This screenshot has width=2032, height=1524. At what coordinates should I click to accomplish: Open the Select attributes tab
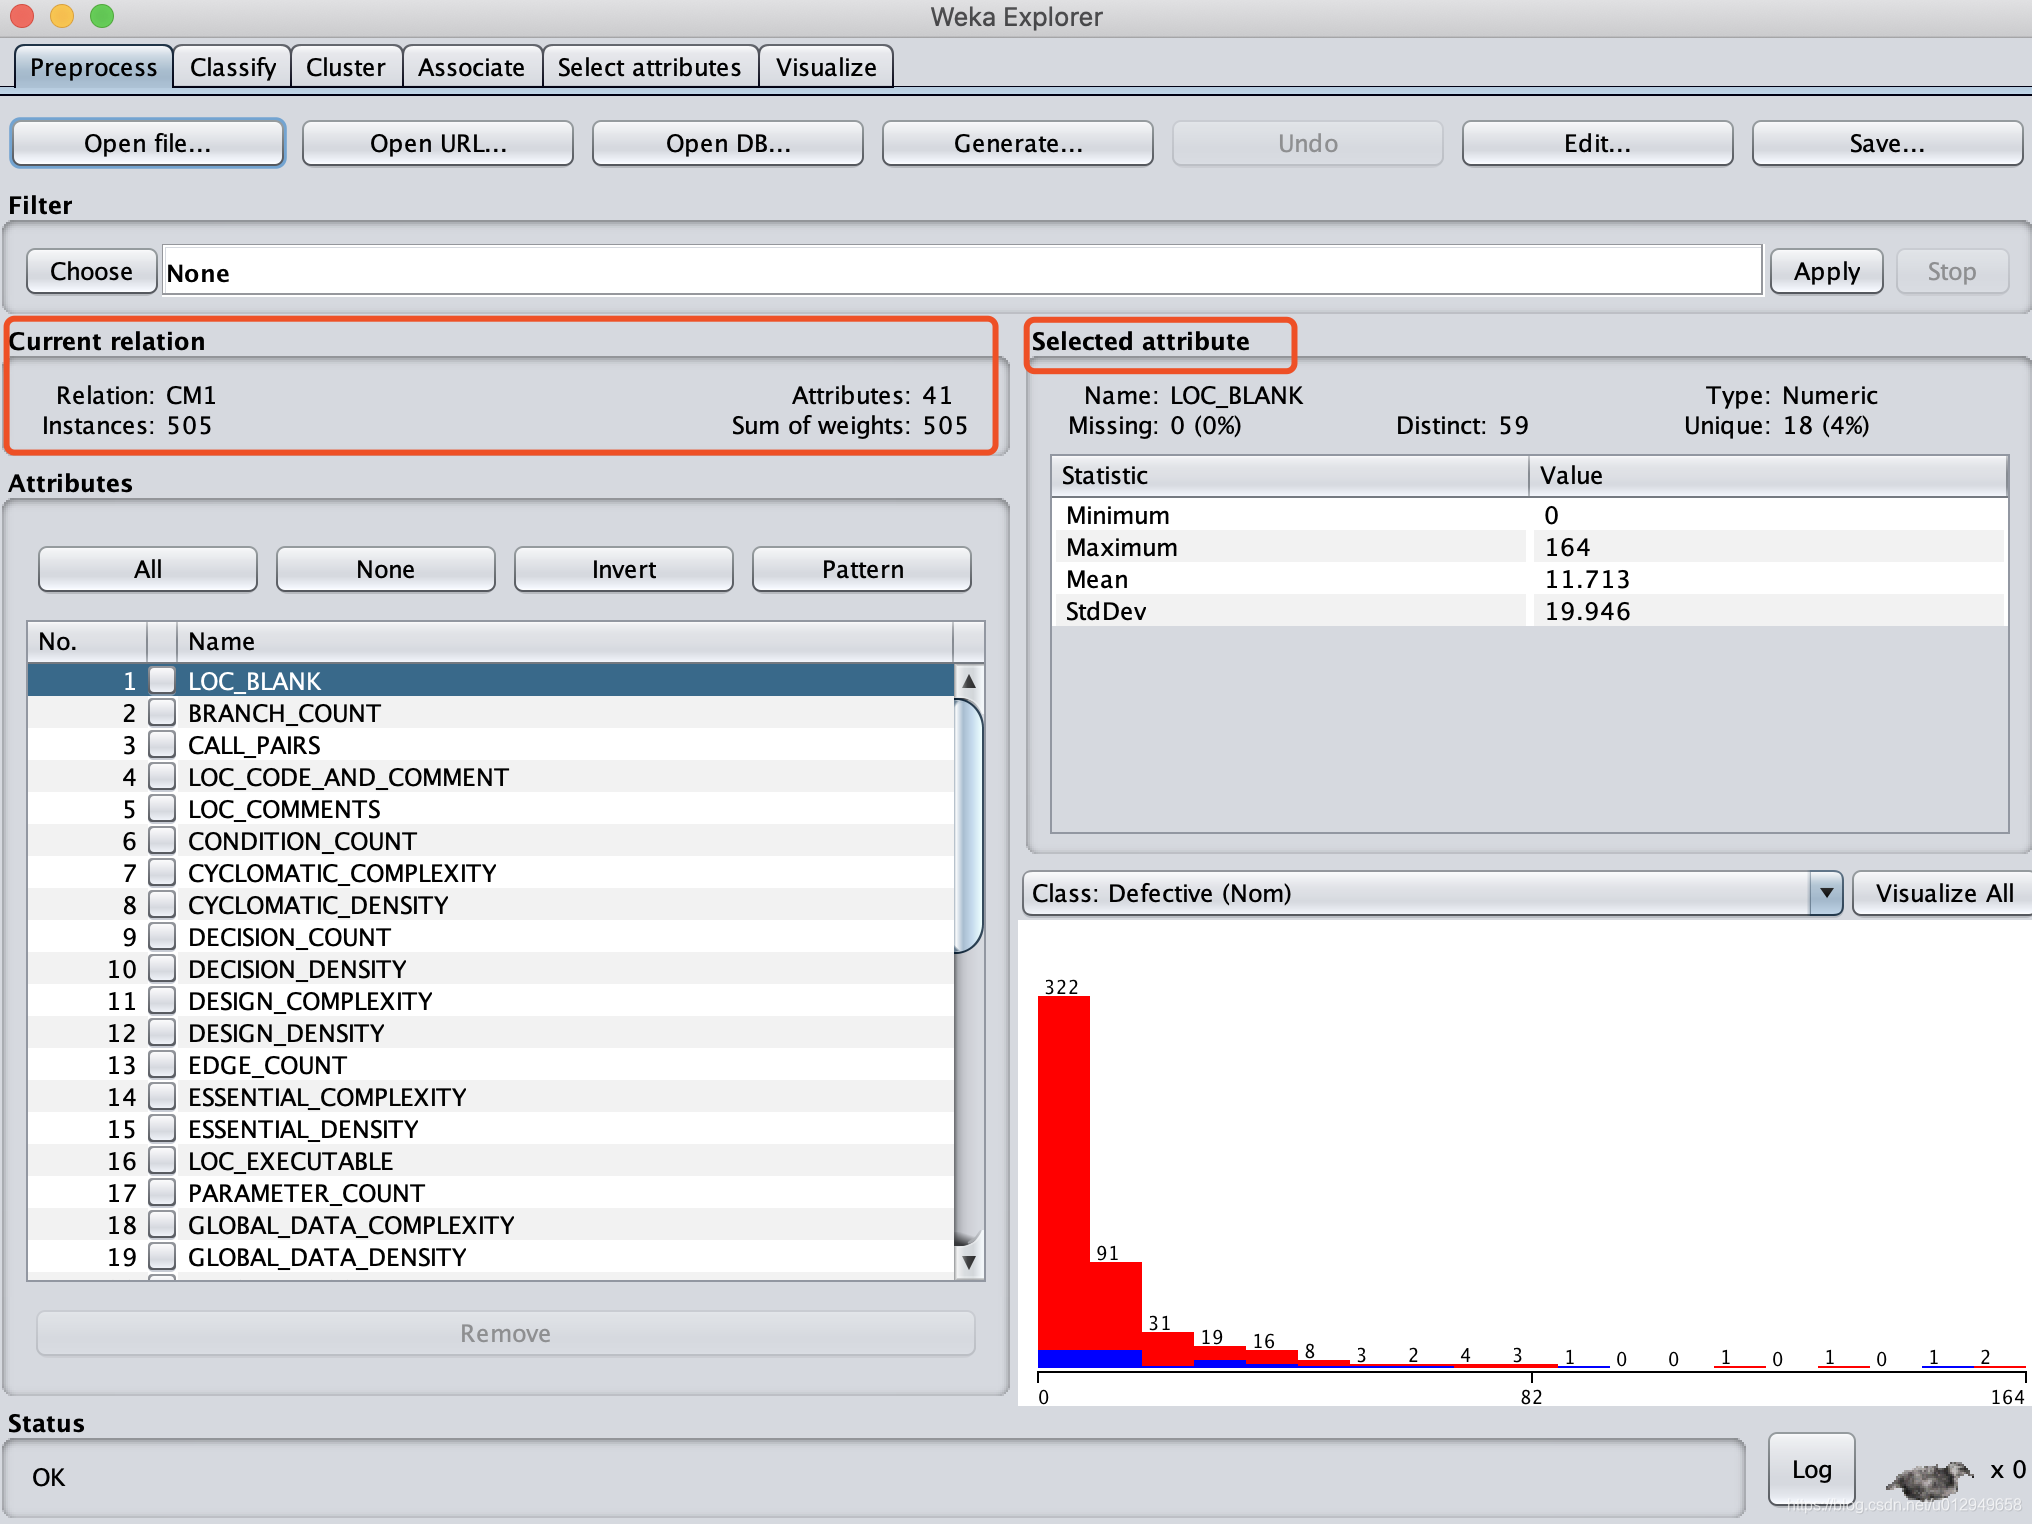(x=649, y=67)
